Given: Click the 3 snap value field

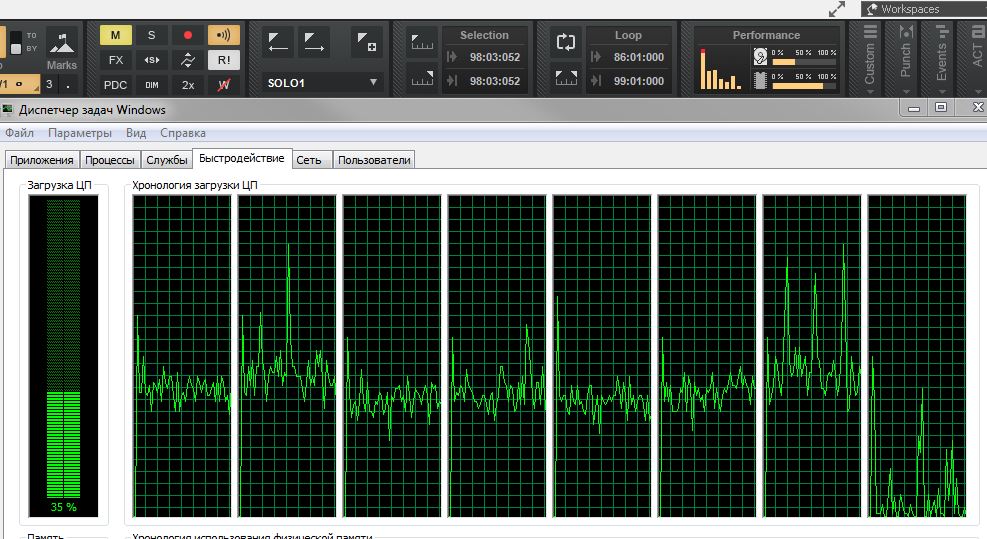Looking at the screenshot, I should click(49, 84).
